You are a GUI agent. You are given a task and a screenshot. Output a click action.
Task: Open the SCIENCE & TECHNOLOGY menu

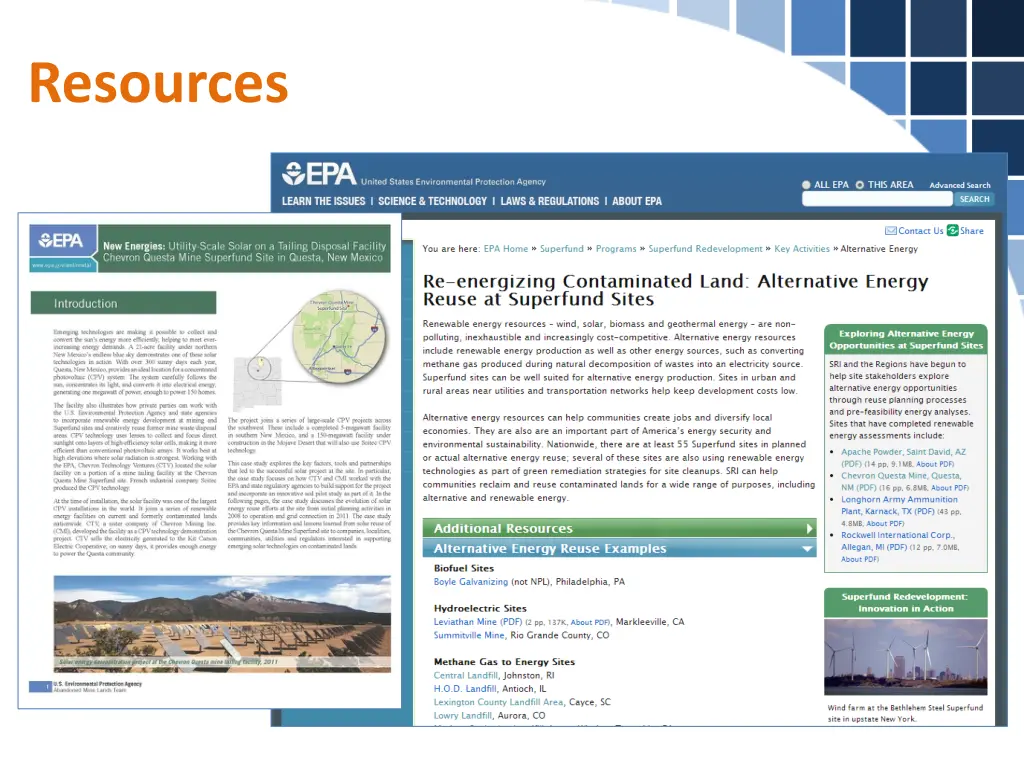(432, 201)
